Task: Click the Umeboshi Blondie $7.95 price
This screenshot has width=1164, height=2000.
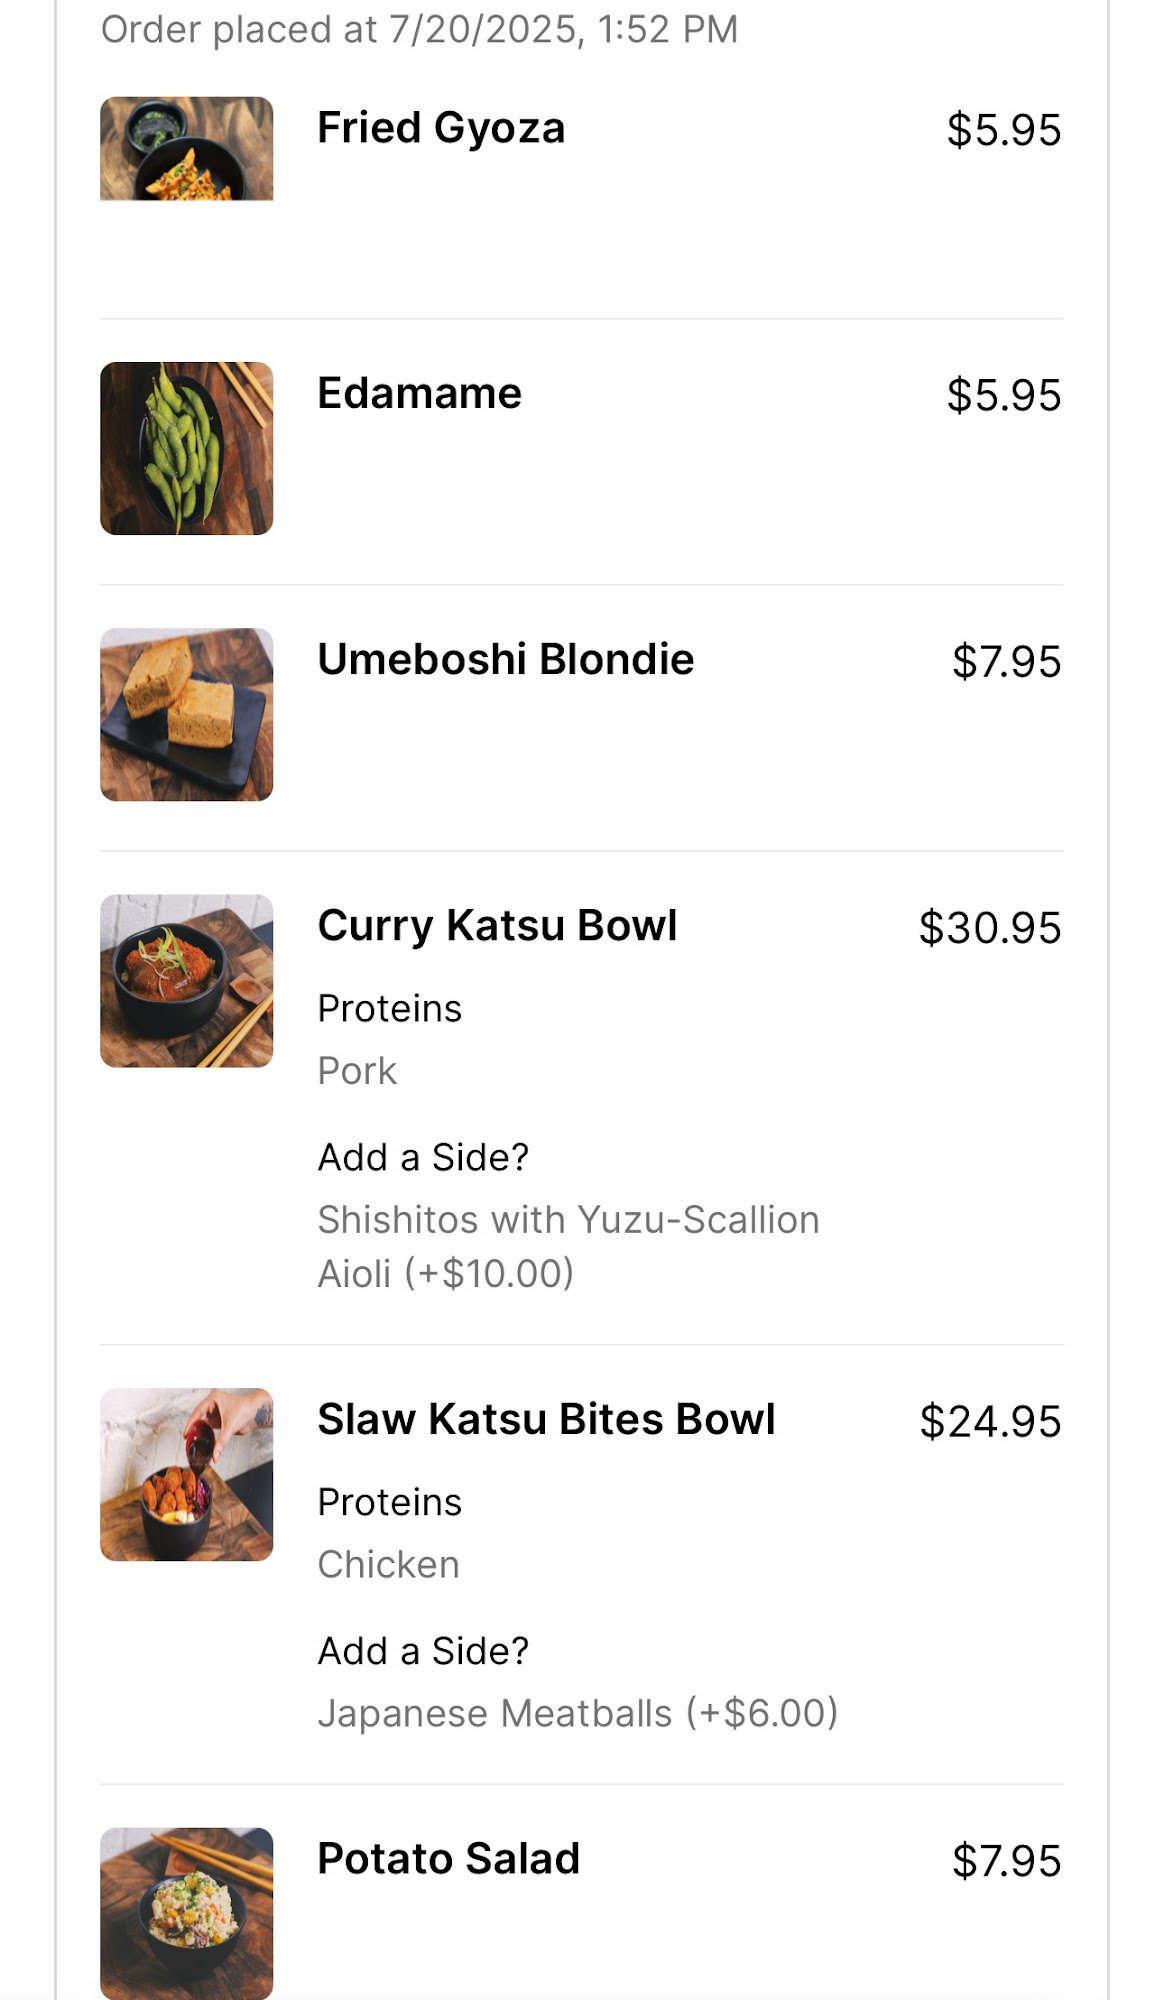Action: (x=1005, y=661)
